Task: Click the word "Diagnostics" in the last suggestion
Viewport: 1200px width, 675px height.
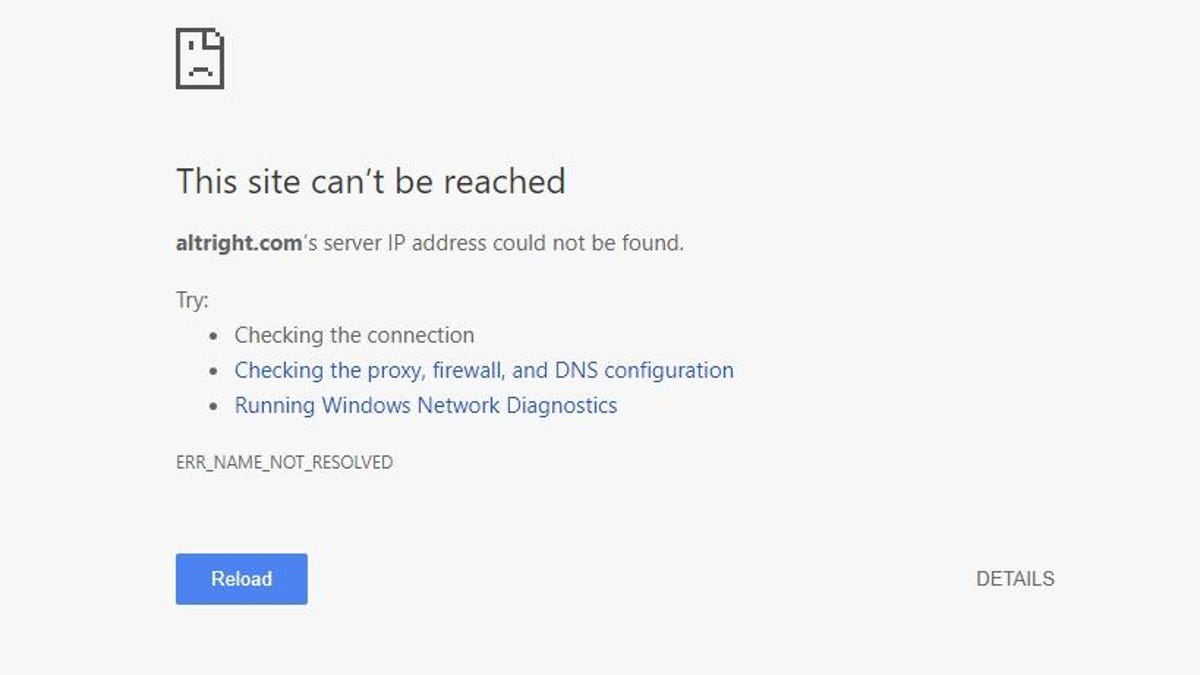Action: pyautogui.click(x=561, y=406)
